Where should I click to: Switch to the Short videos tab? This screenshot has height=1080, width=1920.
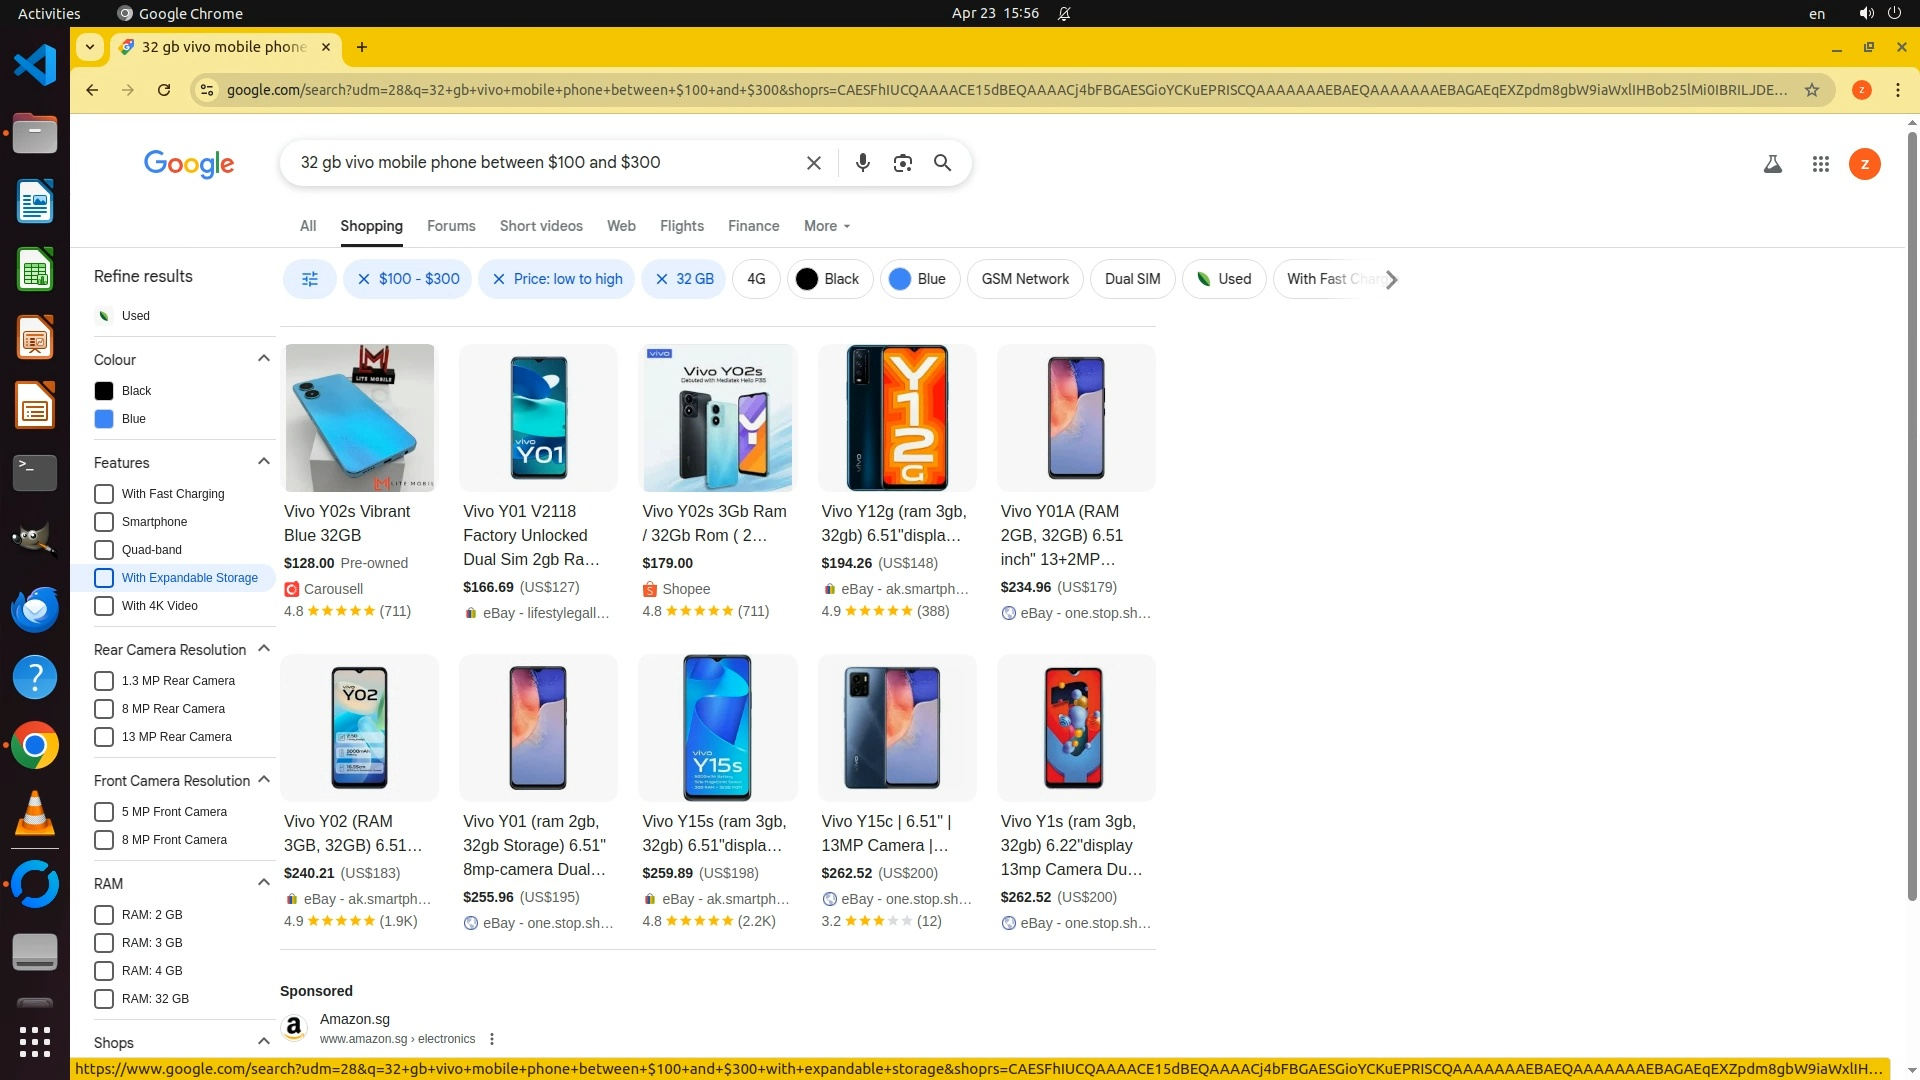click(541, 226)
